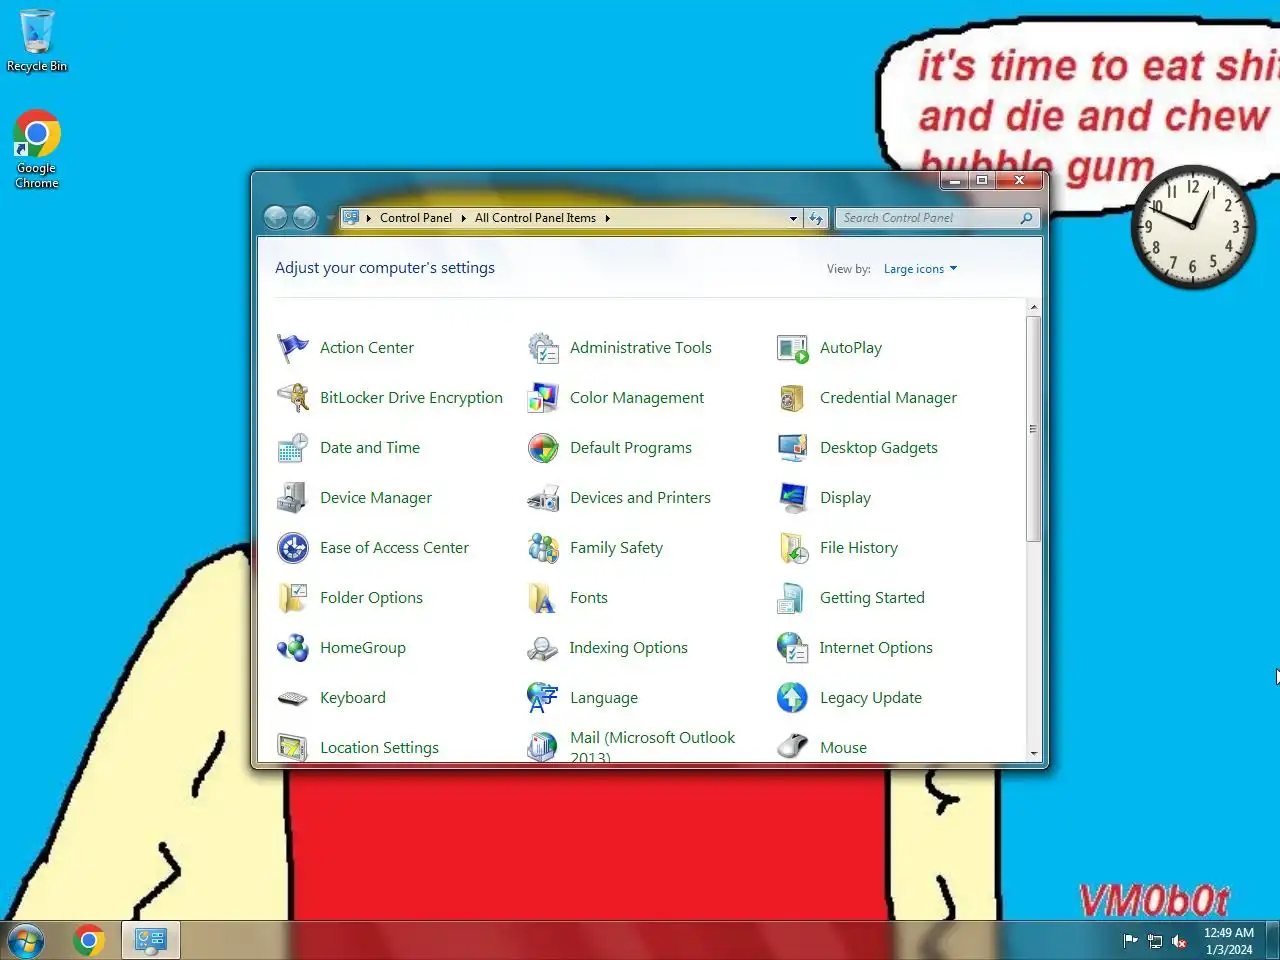Open the Date and Time icon
The height and width of the screenshot is (960, 1280).
point(292,448)
